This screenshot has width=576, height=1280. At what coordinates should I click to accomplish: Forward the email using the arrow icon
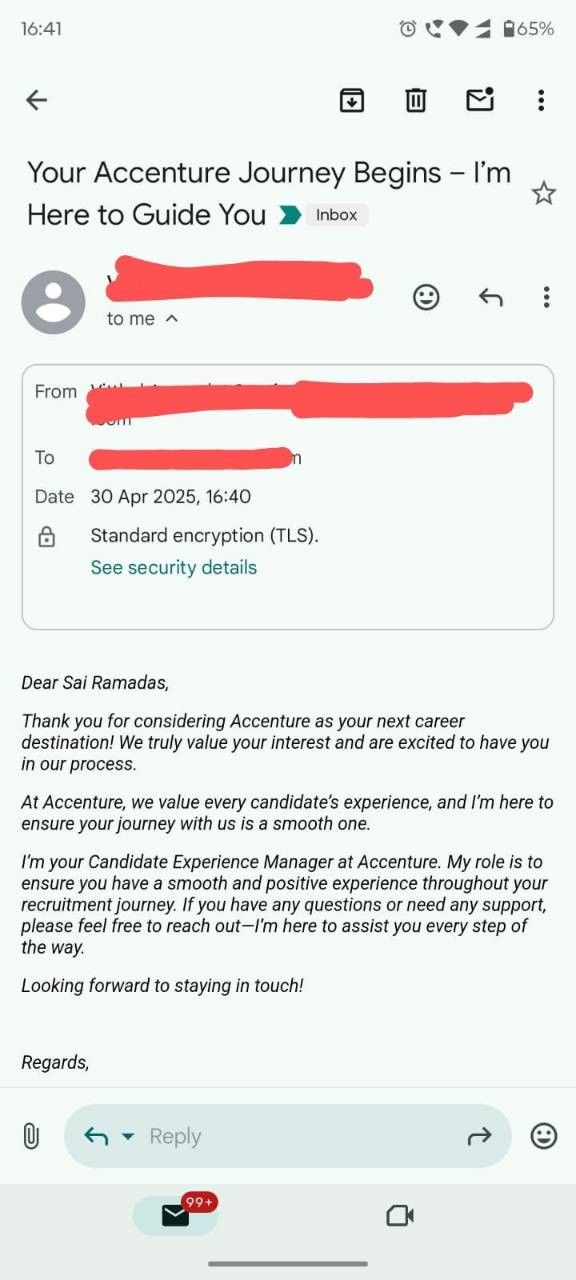[x=479, y=1136]
